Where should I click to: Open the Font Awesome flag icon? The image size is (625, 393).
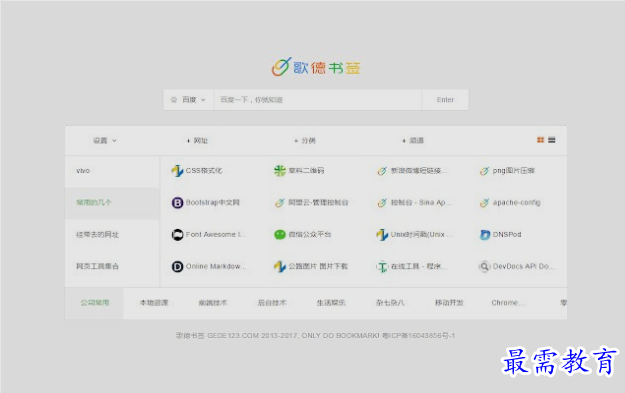coord(177,234)
